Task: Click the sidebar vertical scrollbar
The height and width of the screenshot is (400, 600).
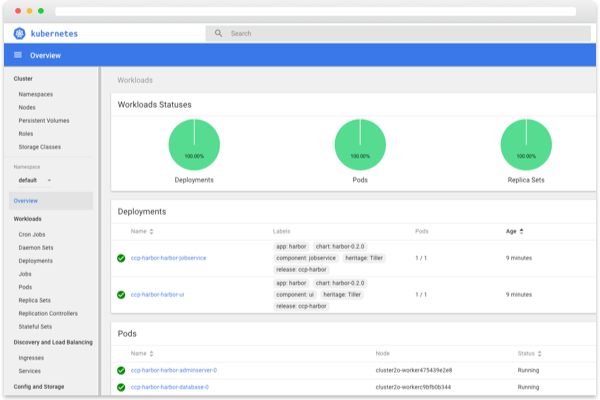Action: pos(99,231)
